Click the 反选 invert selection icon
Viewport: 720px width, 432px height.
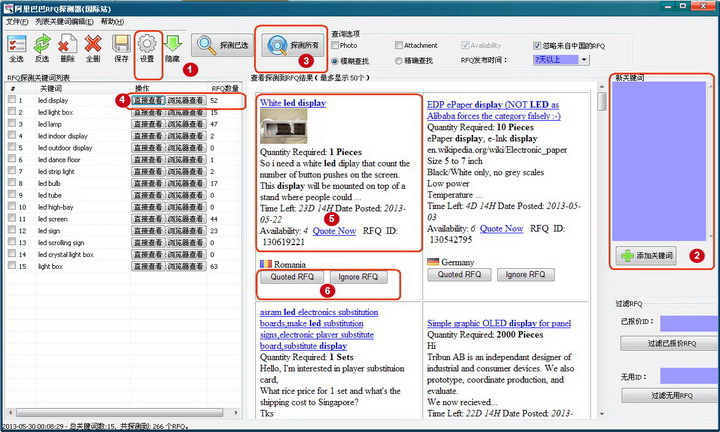tap(42, 48)
